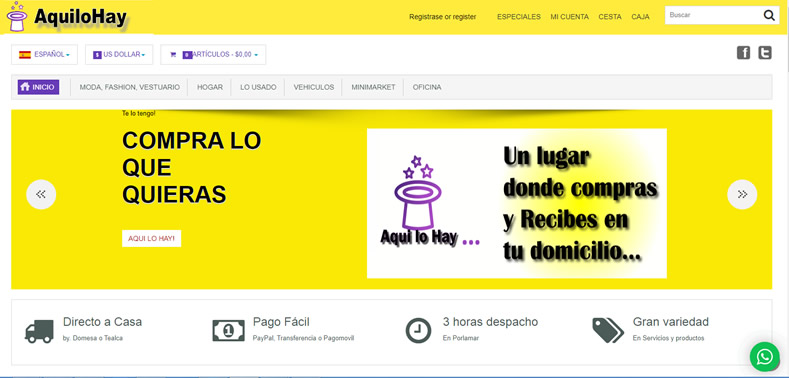Click 'En Porlamar' text
Viewport: 789px width, 378px height.
(x=461, y=338)
